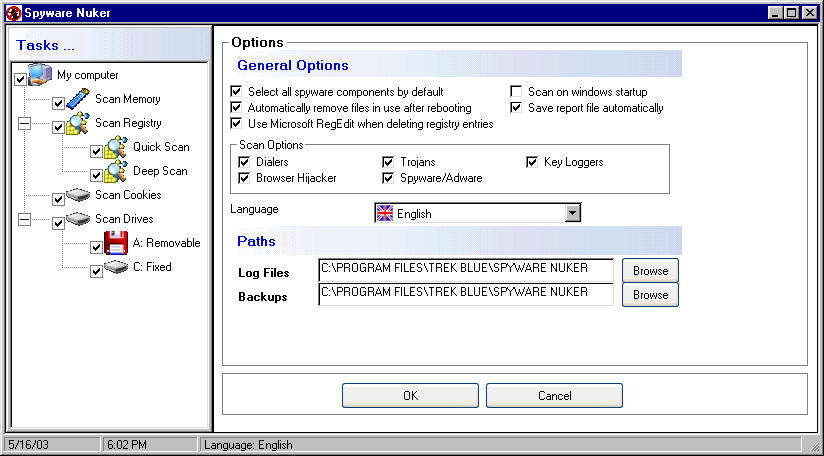Screen dimensions: 824x456
Task: Toggle My computer checkbox in tree
Action: (x=20, y=79)
